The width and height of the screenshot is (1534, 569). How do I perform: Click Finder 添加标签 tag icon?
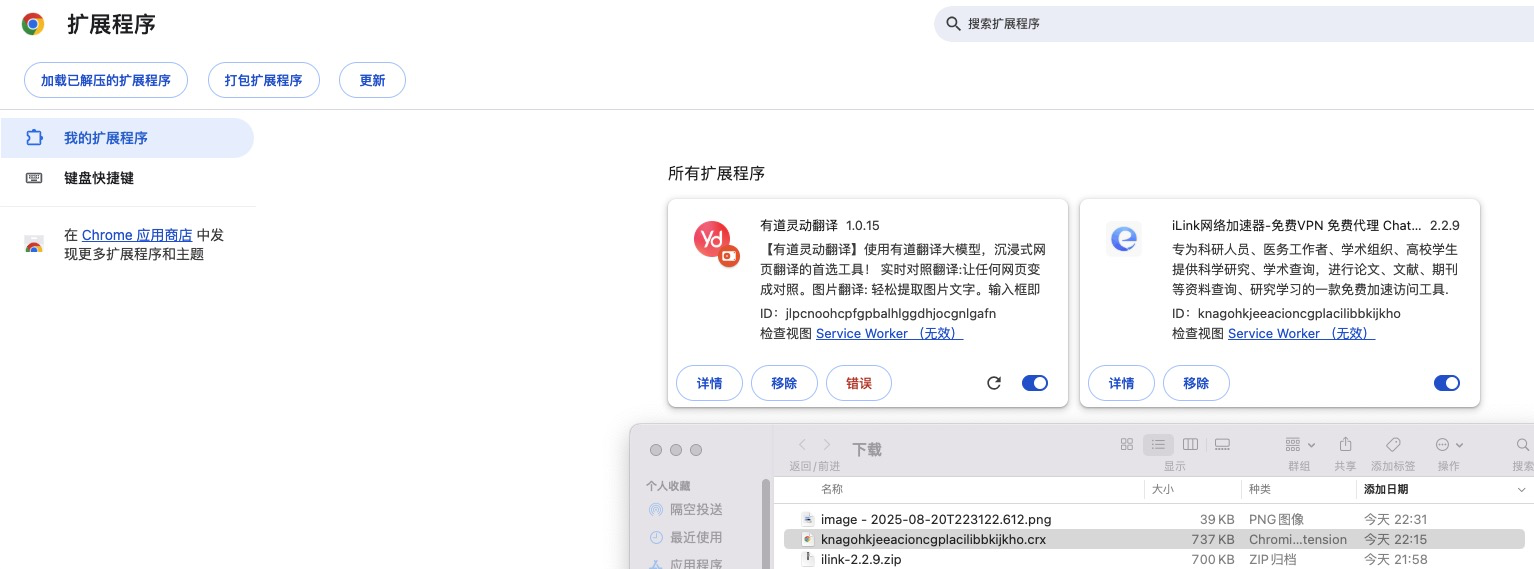pos(1393,444)
